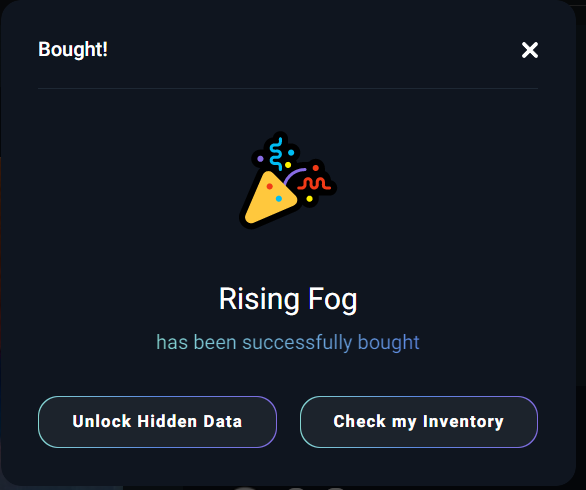586x490 pixels.
Task: Click the "has been successfully bought" message
Action: click(288, 342)
